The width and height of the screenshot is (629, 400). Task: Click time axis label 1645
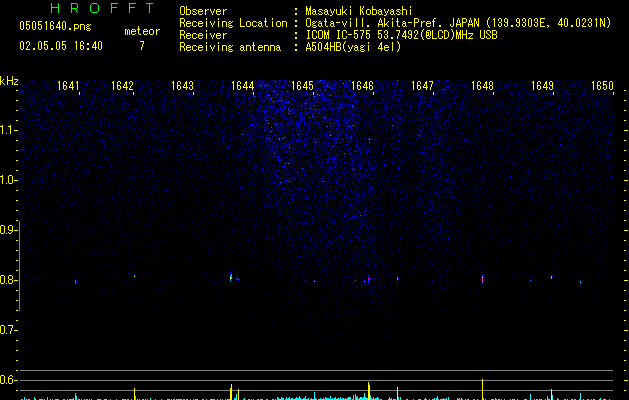[x=302, y=86]
